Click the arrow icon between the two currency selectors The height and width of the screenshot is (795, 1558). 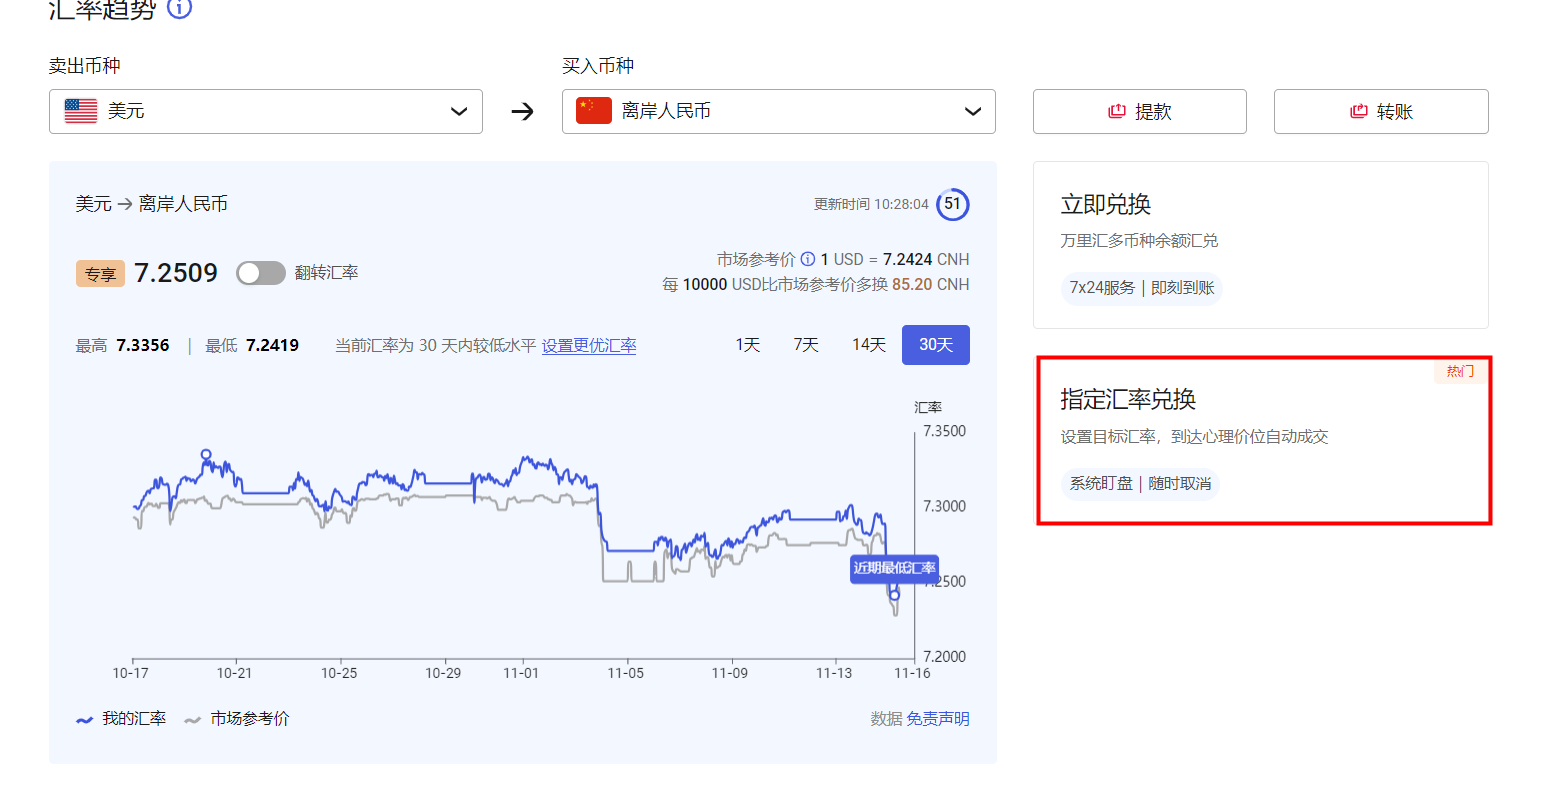521,111
